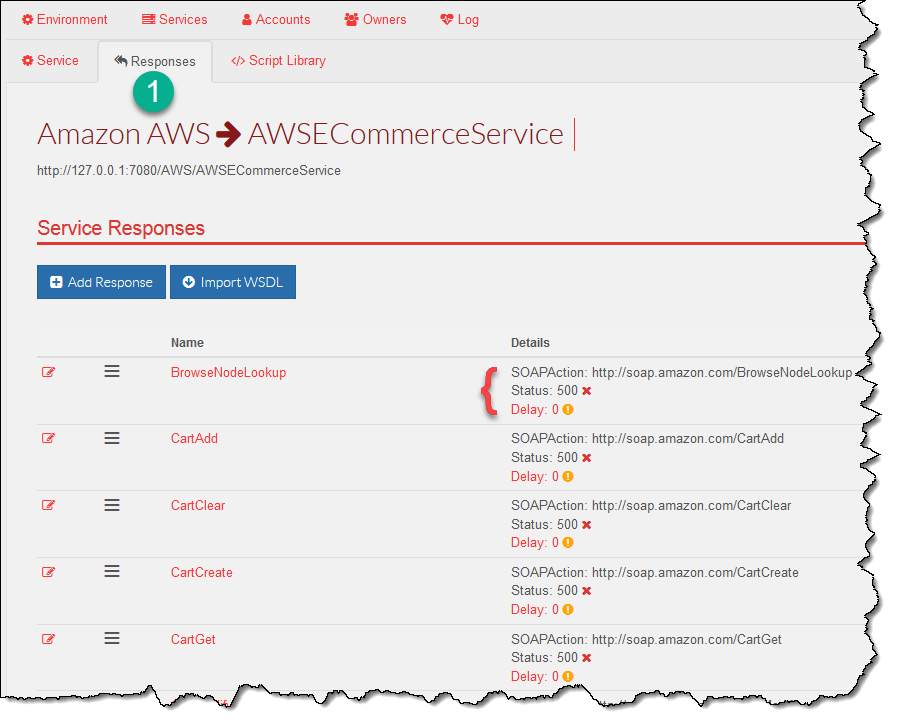Screen dimensions: 898x725
Task: Click the Import WSDL button
Action: 233,282
